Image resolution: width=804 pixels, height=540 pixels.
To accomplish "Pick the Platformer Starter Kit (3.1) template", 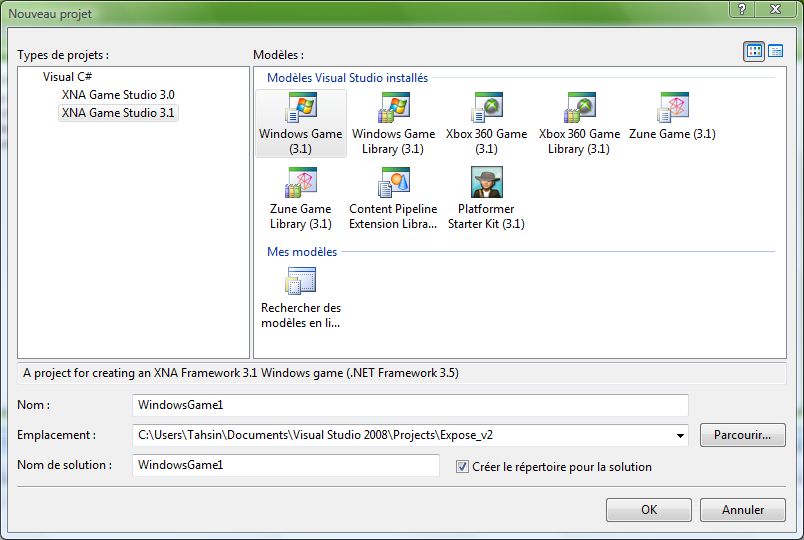I will pyautogui.click(x=486, y=183).
